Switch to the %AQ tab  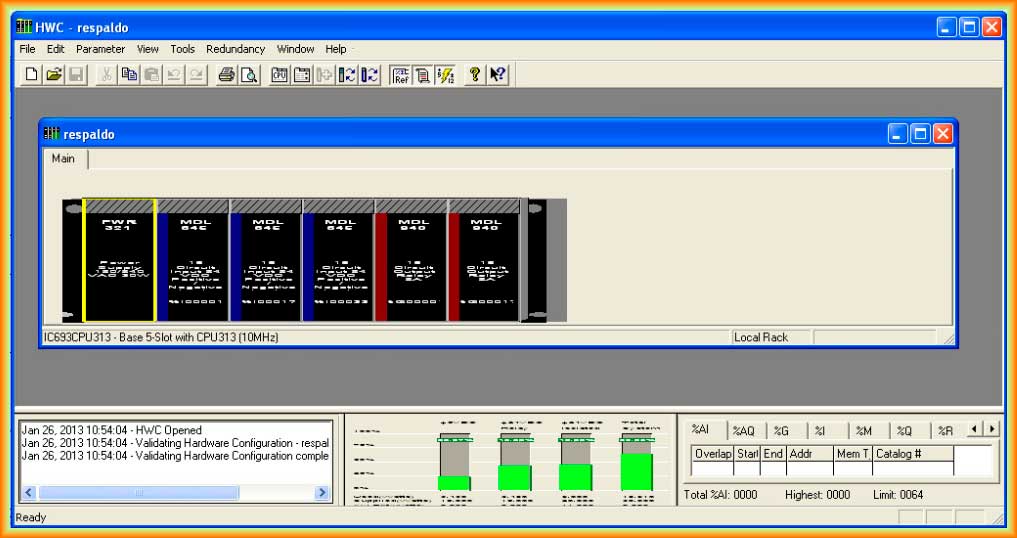point(743,431)
